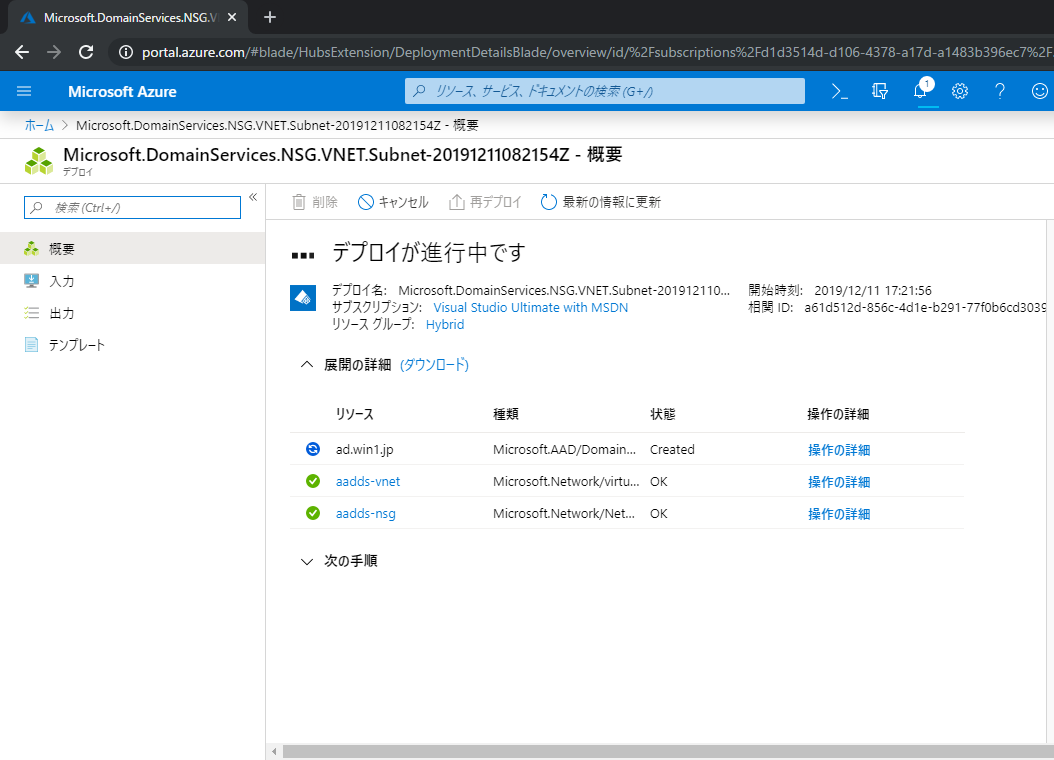Click the aadds-nsg green check icon
The height and width of the screenshot is (760, 1054).
pyautogui.click(x=313, y=513)
